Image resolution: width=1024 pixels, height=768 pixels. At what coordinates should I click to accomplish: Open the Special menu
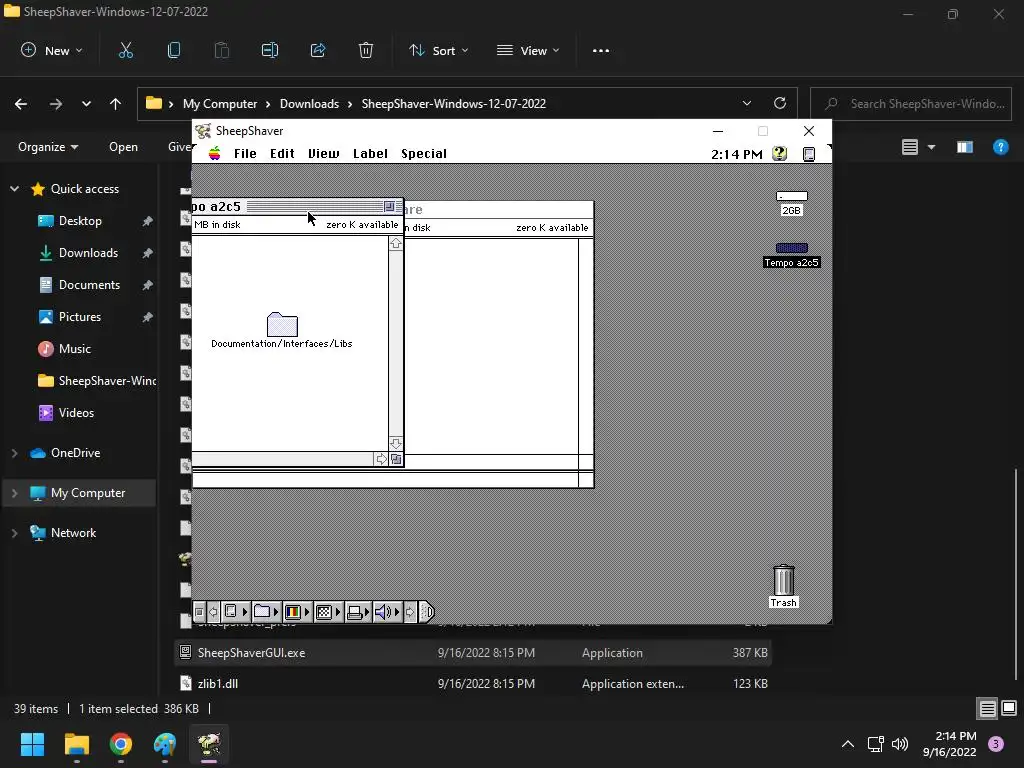click(x=424, y=153)
